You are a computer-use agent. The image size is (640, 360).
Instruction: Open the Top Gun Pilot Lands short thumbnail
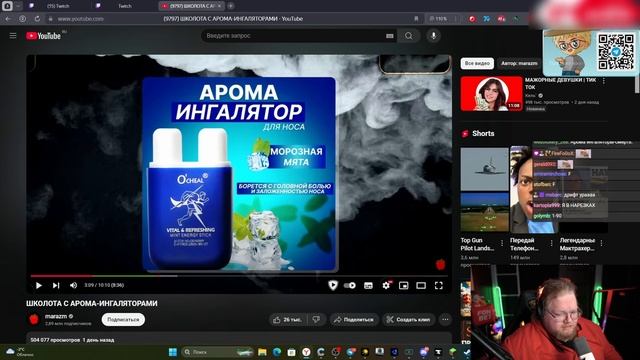click(484, 190)
